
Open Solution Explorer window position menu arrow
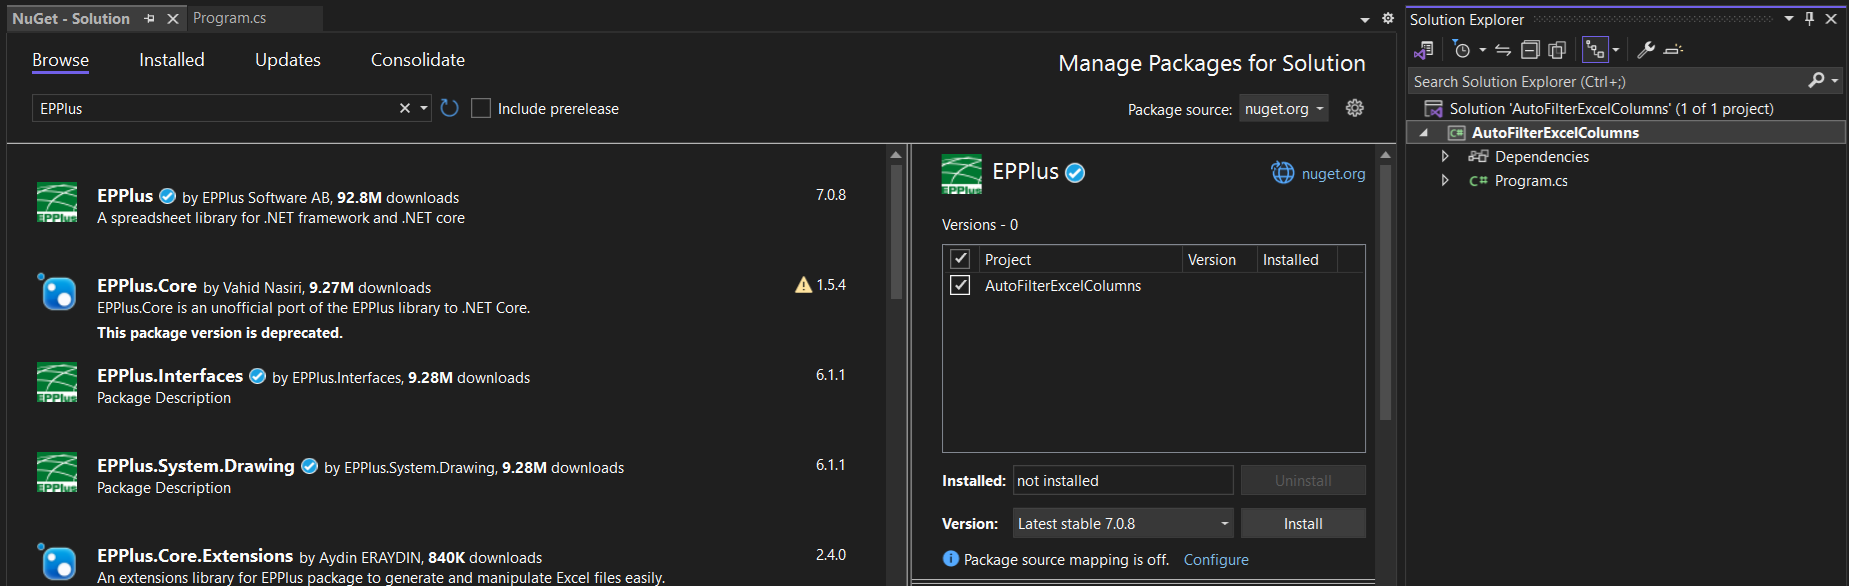coord(1789,19)
